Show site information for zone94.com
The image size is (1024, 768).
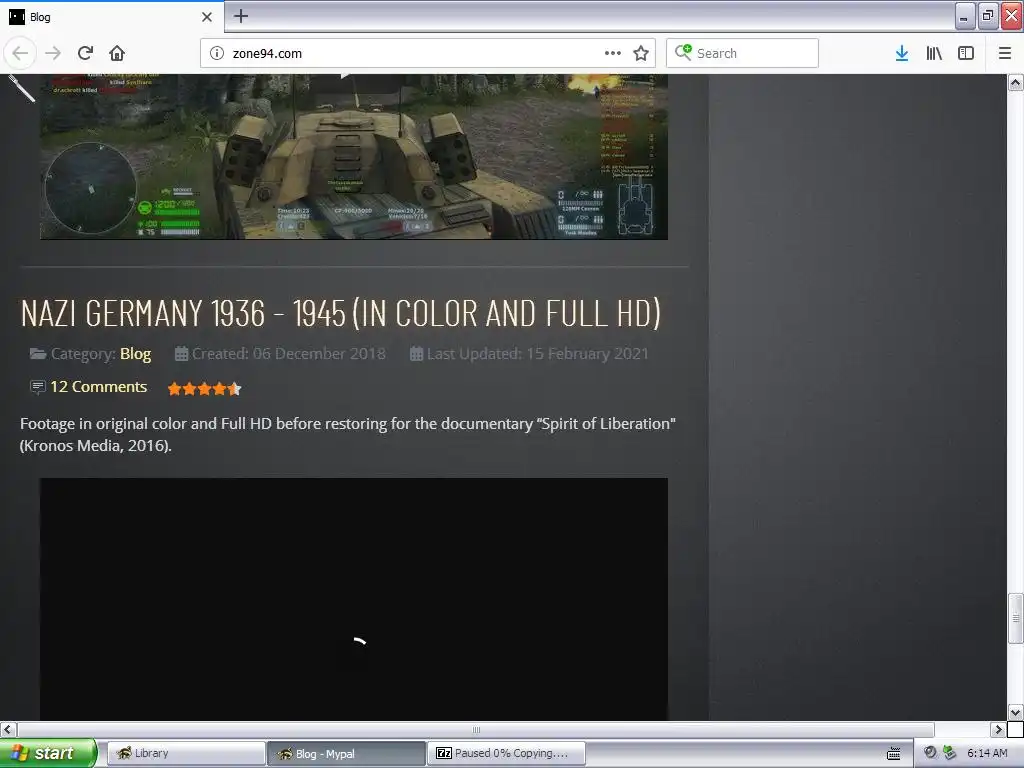217,53
